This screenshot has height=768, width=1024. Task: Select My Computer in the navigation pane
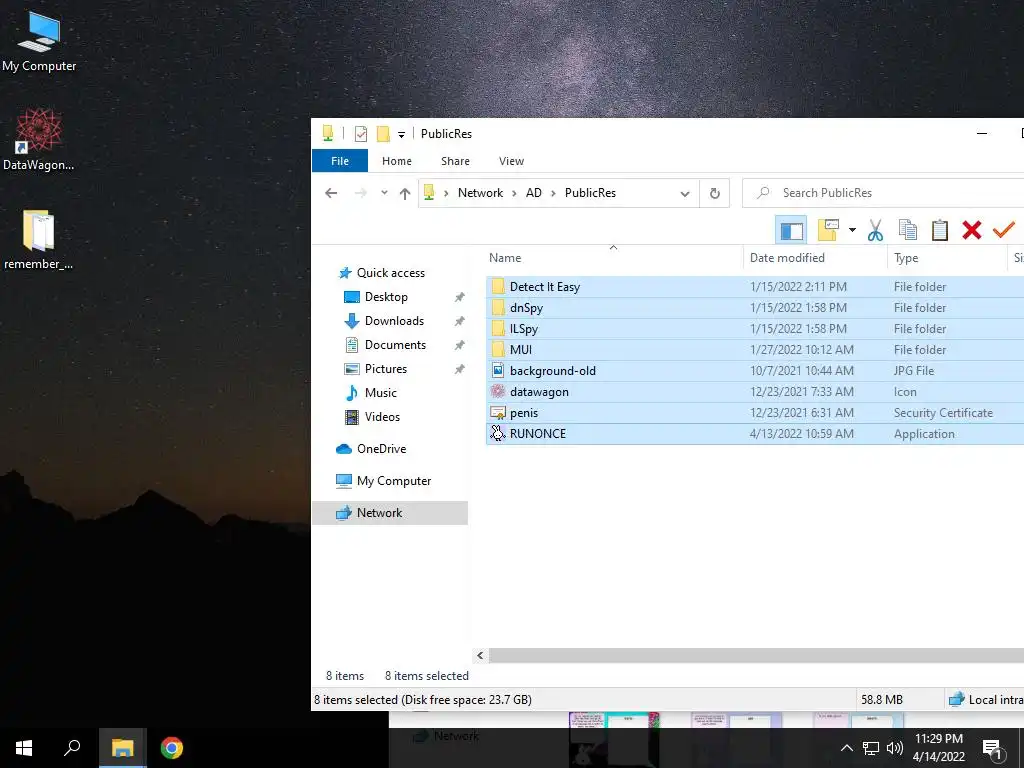pyautogui.click(x=394, y=481)
